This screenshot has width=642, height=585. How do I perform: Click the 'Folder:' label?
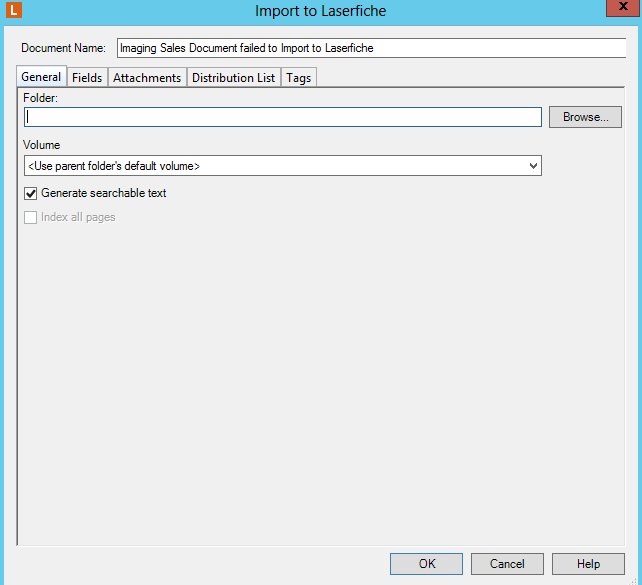click(x=41, y=98)
